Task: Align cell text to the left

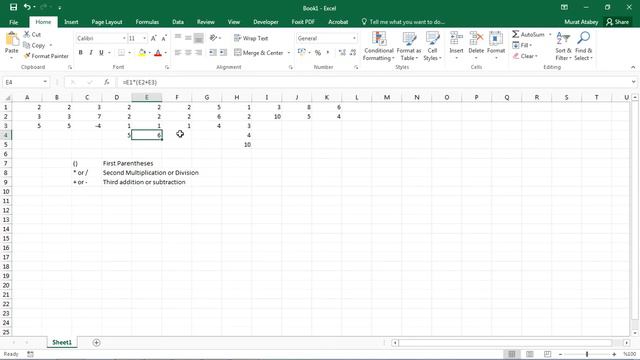Action: [178, 53]
